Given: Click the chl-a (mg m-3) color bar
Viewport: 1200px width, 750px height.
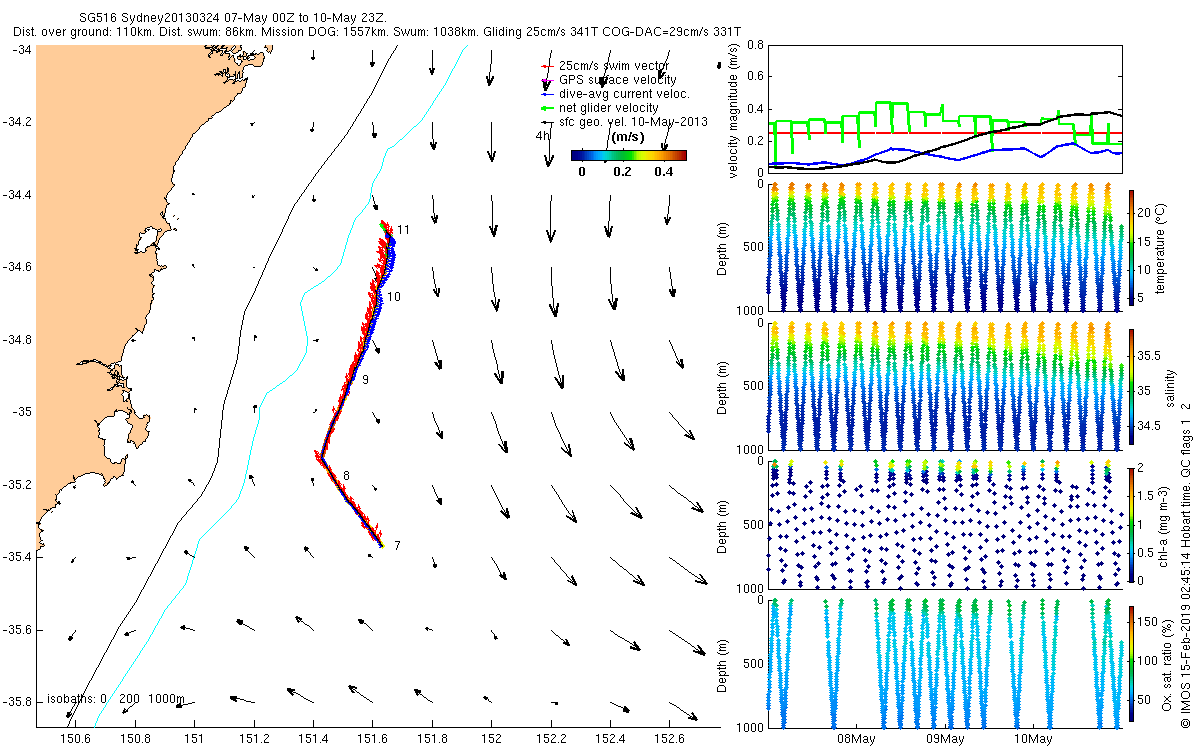Looking at the screenshot, I should 1131,524.
